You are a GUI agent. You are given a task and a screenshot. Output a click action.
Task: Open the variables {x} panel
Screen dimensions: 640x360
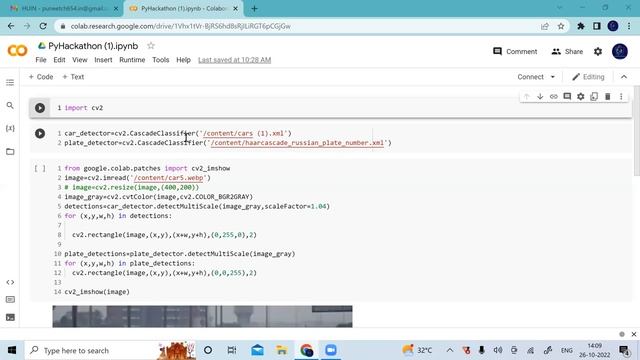click(x=10, y=128)
